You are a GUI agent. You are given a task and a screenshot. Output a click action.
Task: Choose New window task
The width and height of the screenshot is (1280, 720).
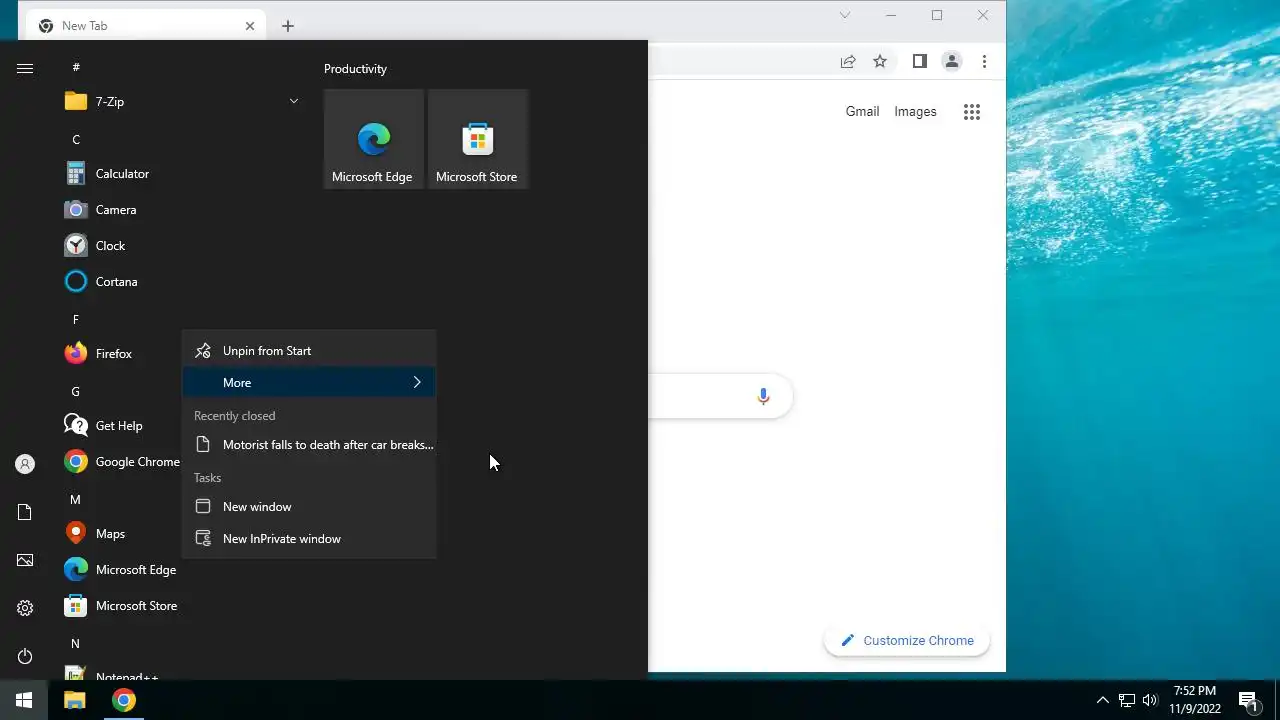click(x=309, y=507)
